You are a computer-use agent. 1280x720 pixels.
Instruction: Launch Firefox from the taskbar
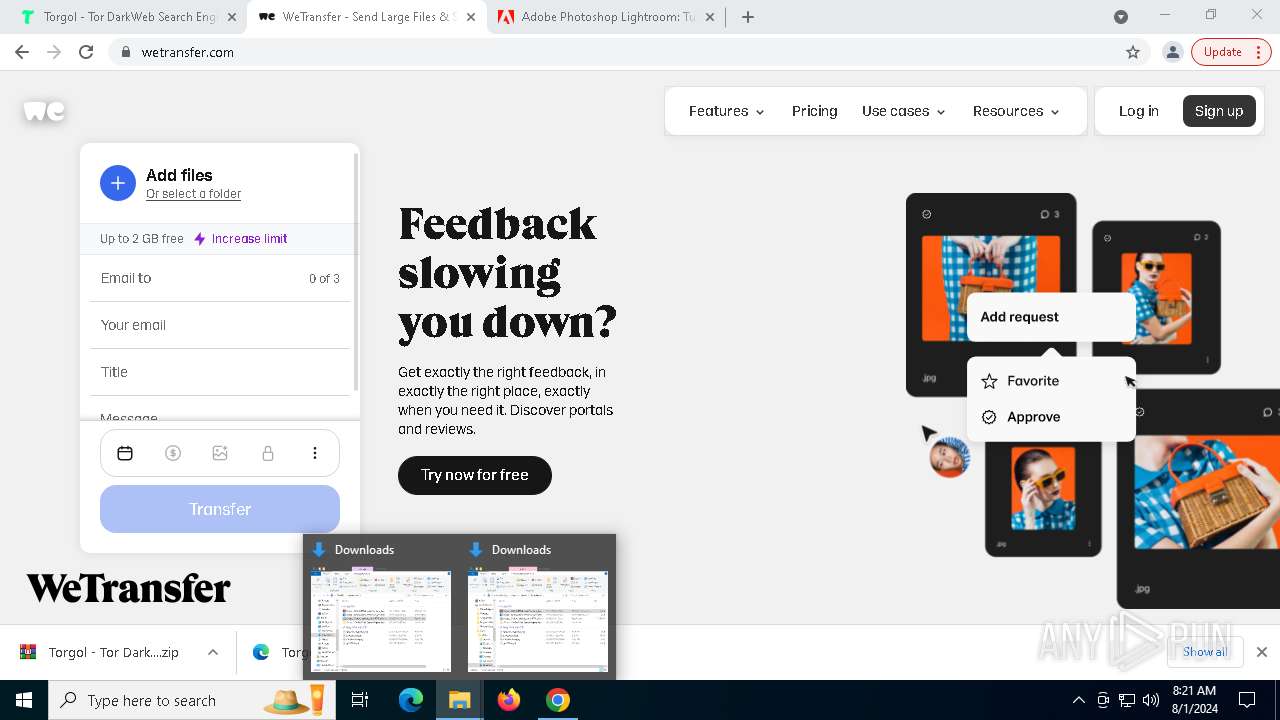pos(509,700)
